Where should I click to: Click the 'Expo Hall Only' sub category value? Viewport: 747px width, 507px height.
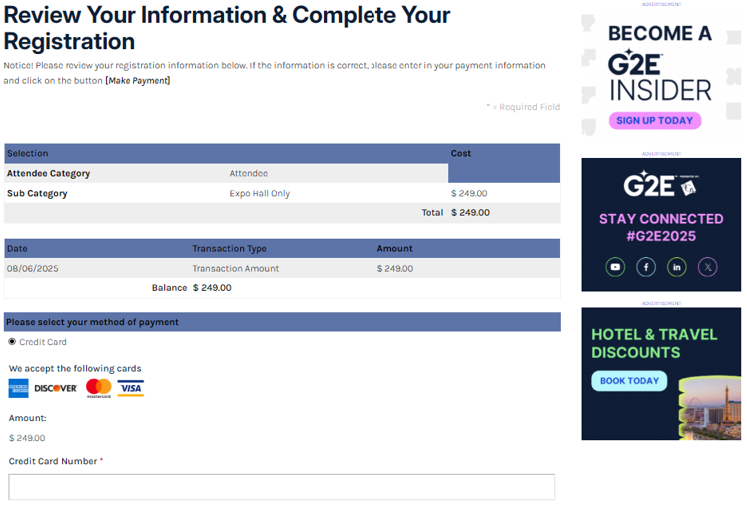point(260,193)
